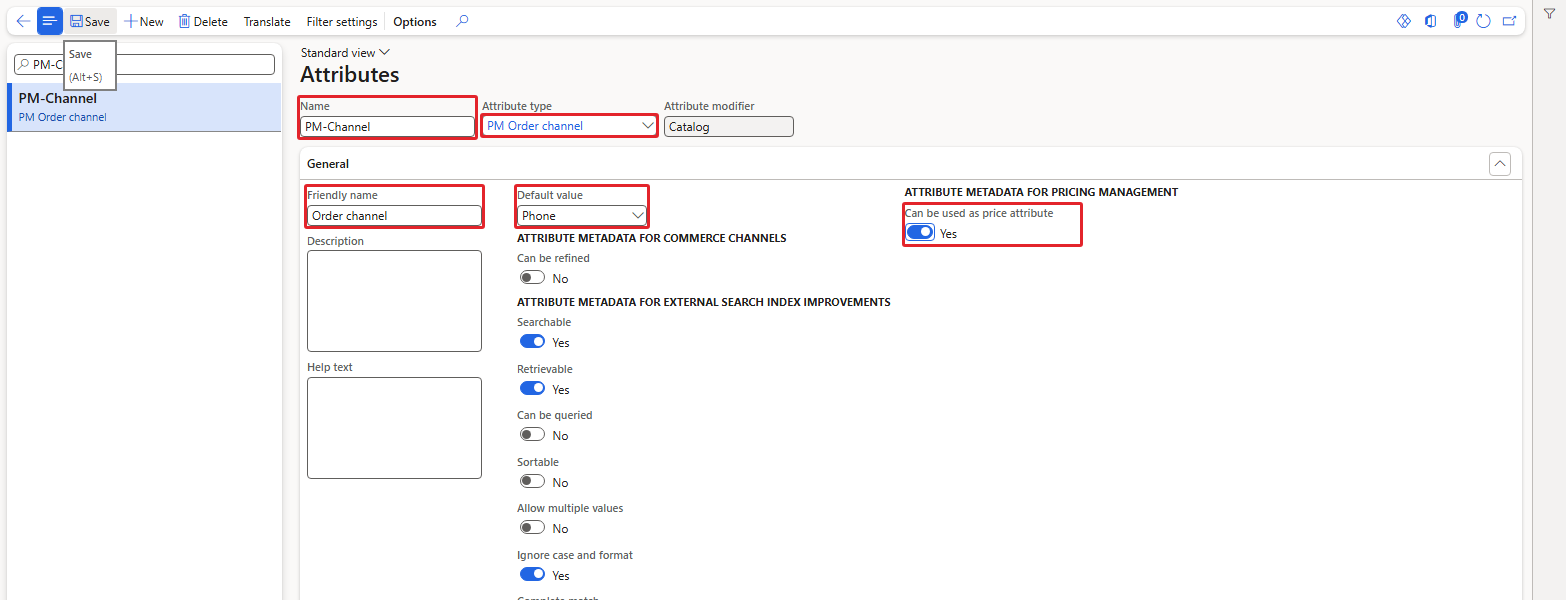1566x600 pixels.
Task: Toggle the Retrievable switch
Action: (532, 389)
